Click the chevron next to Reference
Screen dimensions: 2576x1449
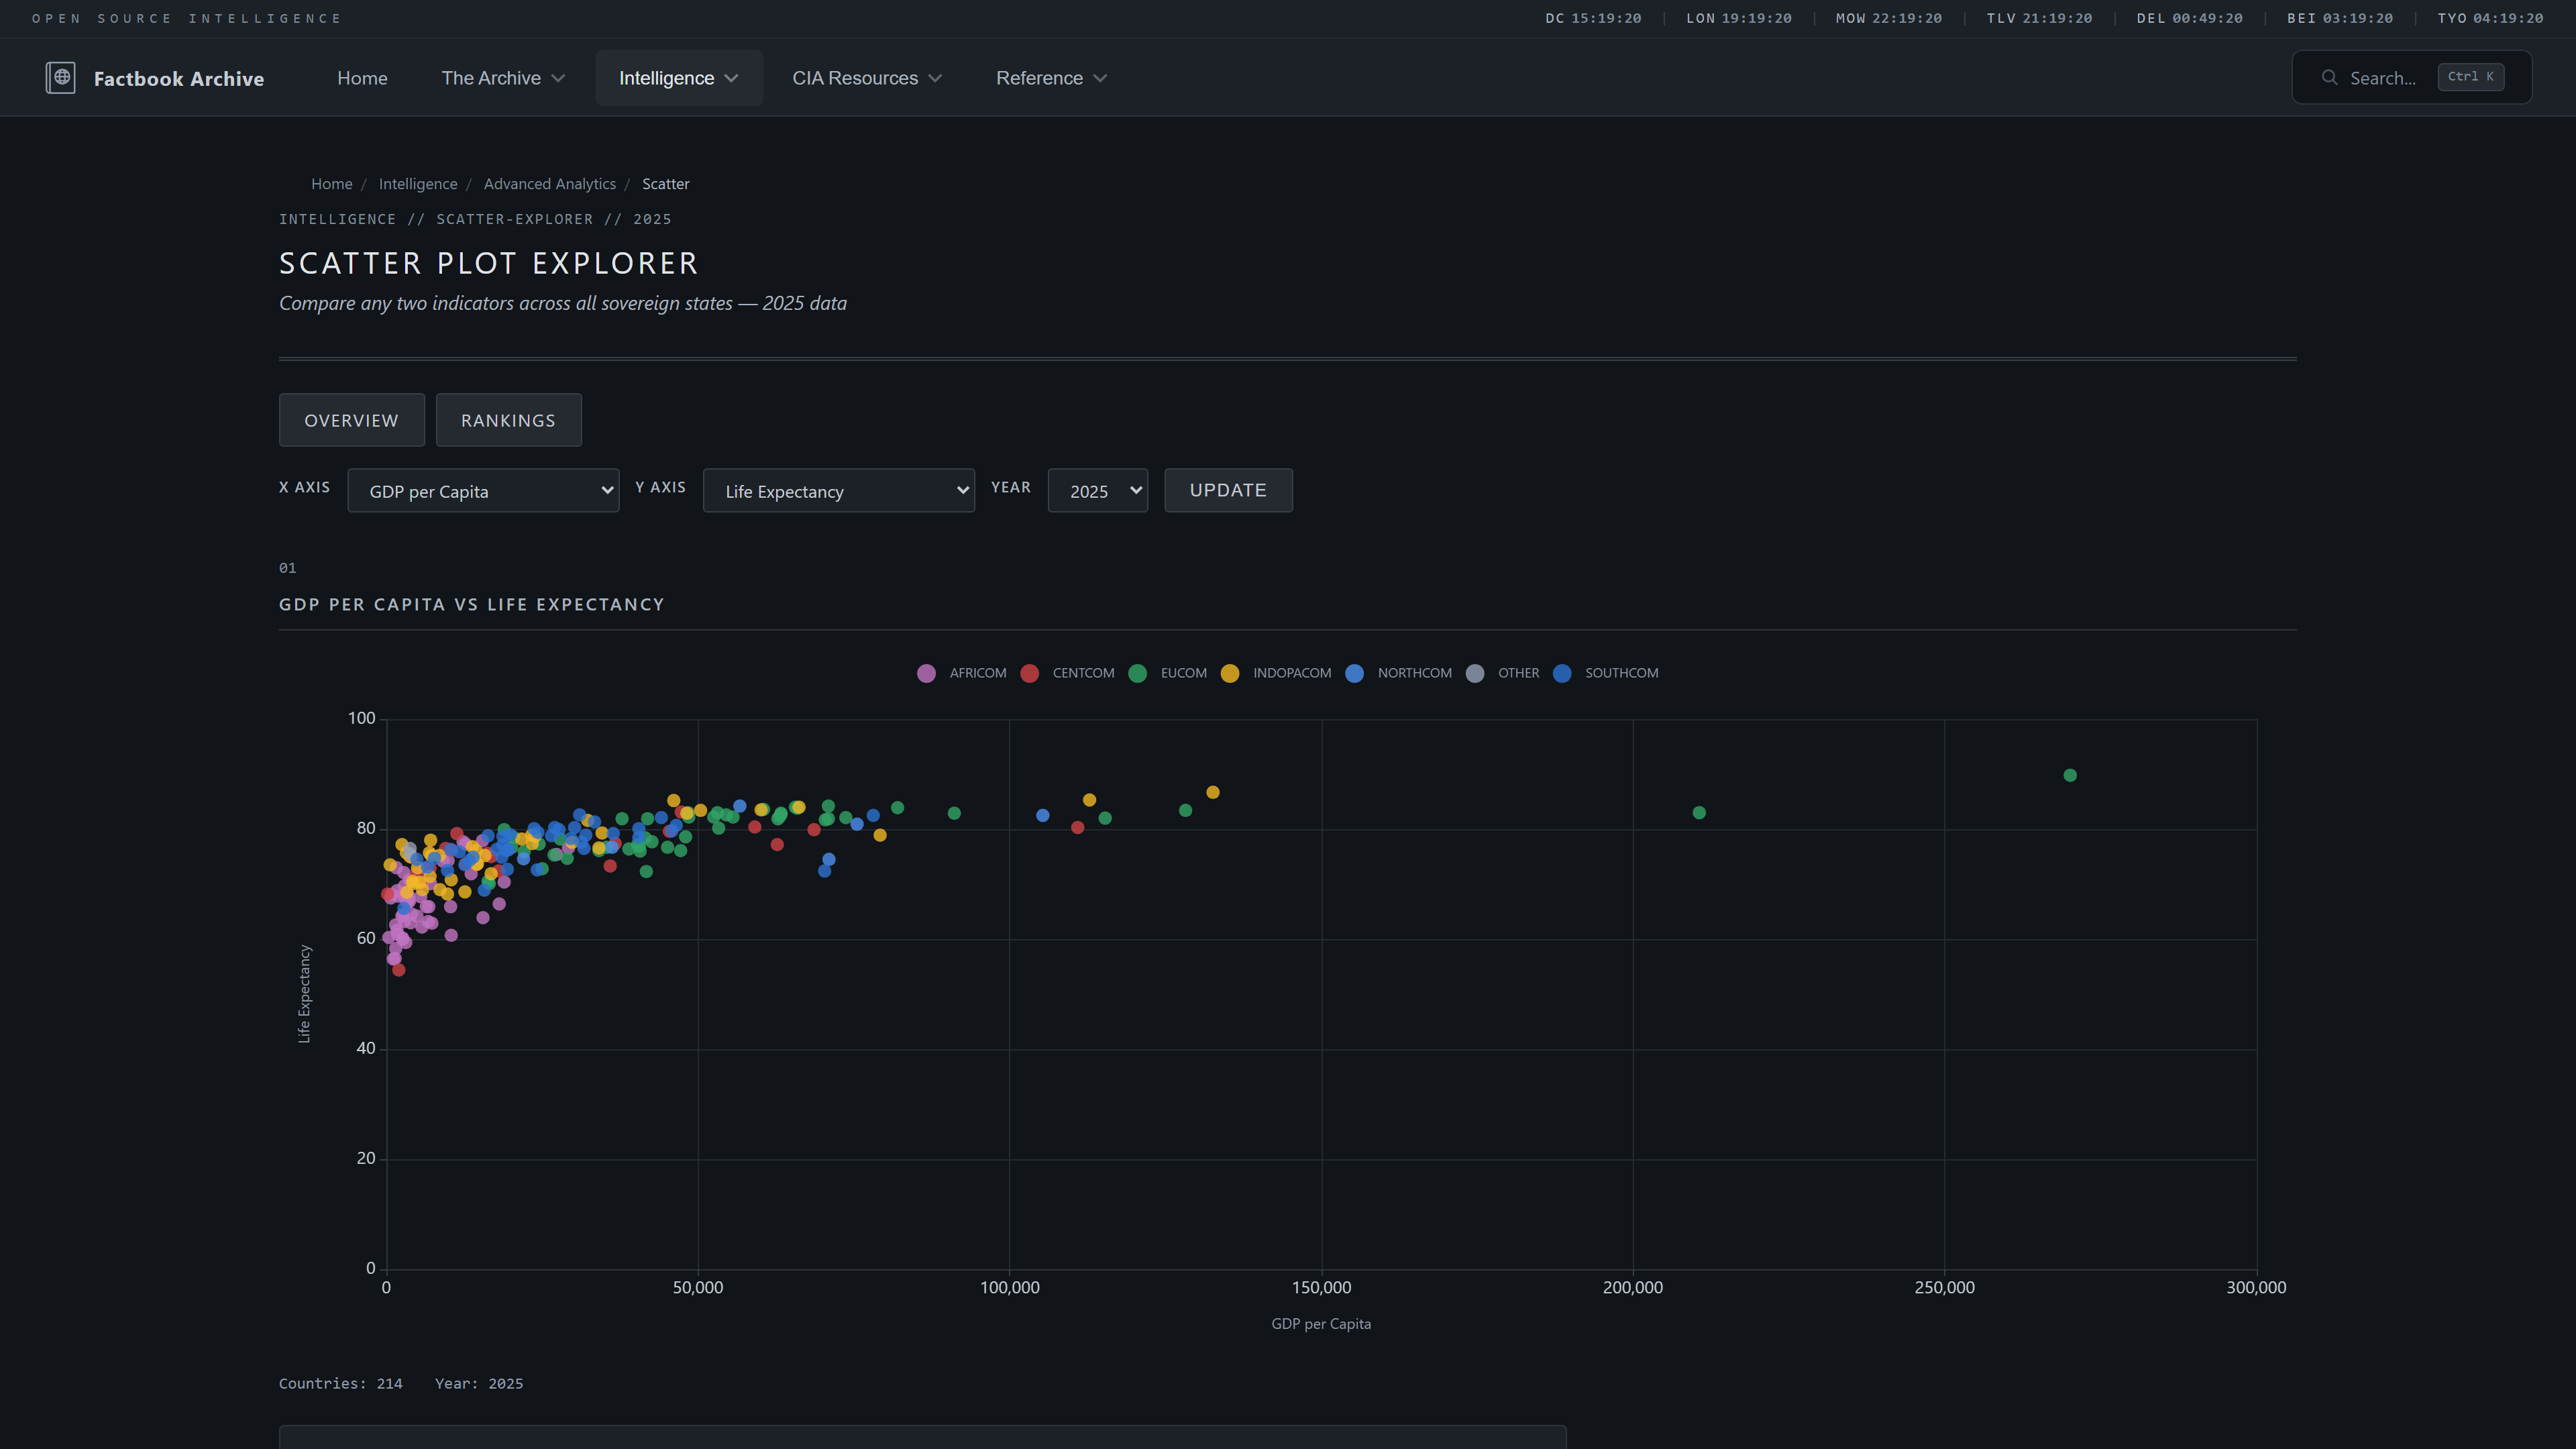tap(1100, 78)
